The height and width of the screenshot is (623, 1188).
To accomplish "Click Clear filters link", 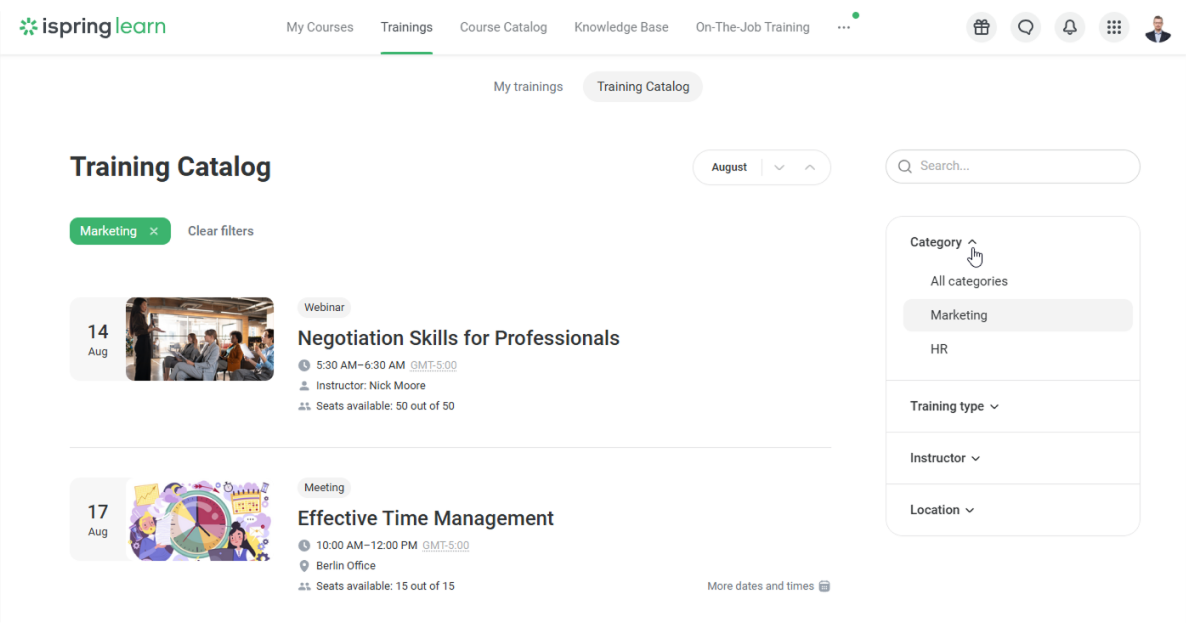I will [x=221, y=231].
